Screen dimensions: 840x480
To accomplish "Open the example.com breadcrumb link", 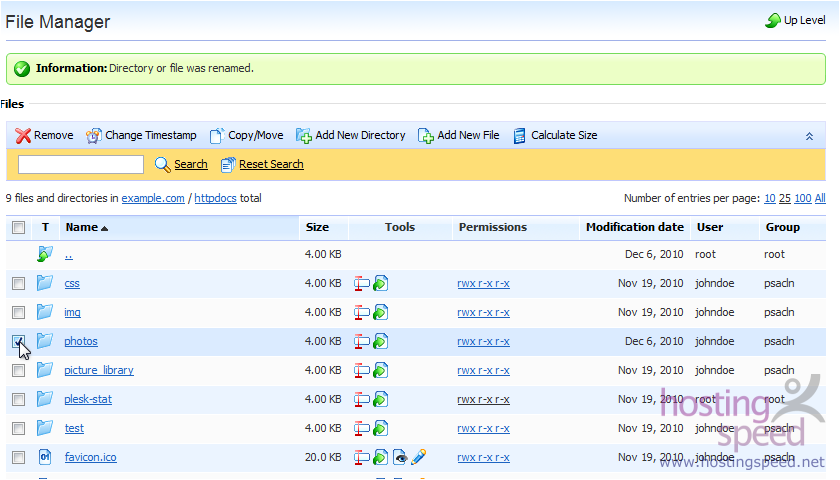I will click(153, 198).
